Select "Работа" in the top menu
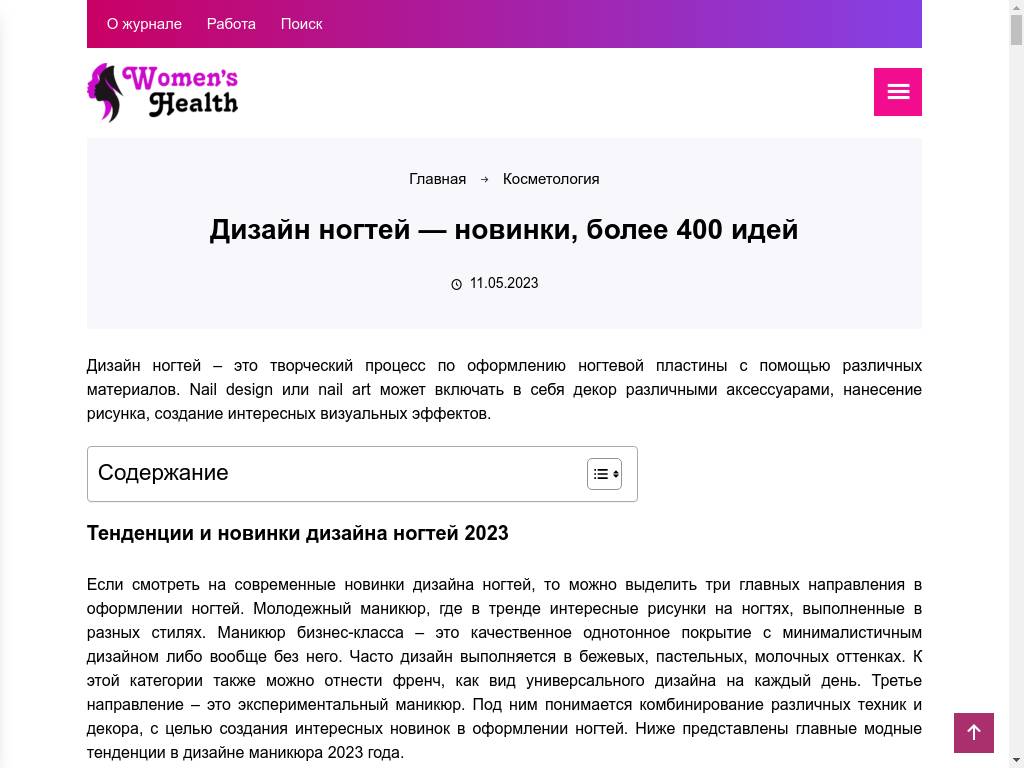Screen dimensions: 1024x768 click(230, 23)
